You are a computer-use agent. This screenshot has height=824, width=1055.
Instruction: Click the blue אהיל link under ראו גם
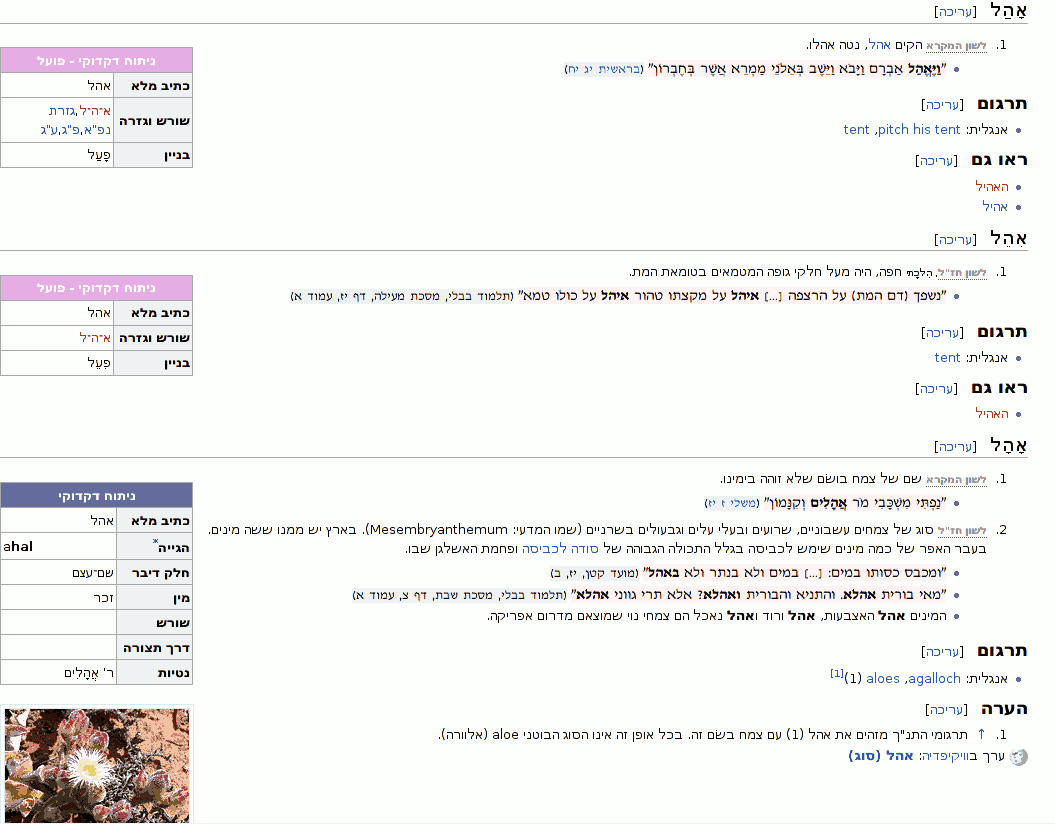pos(994,207)
